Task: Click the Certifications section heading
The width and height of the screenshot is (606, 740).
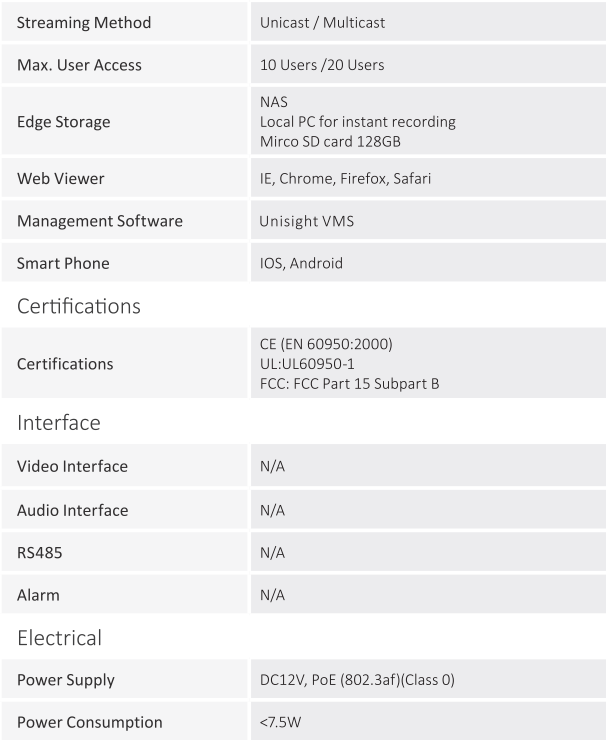Action: (x=79, y=306)
